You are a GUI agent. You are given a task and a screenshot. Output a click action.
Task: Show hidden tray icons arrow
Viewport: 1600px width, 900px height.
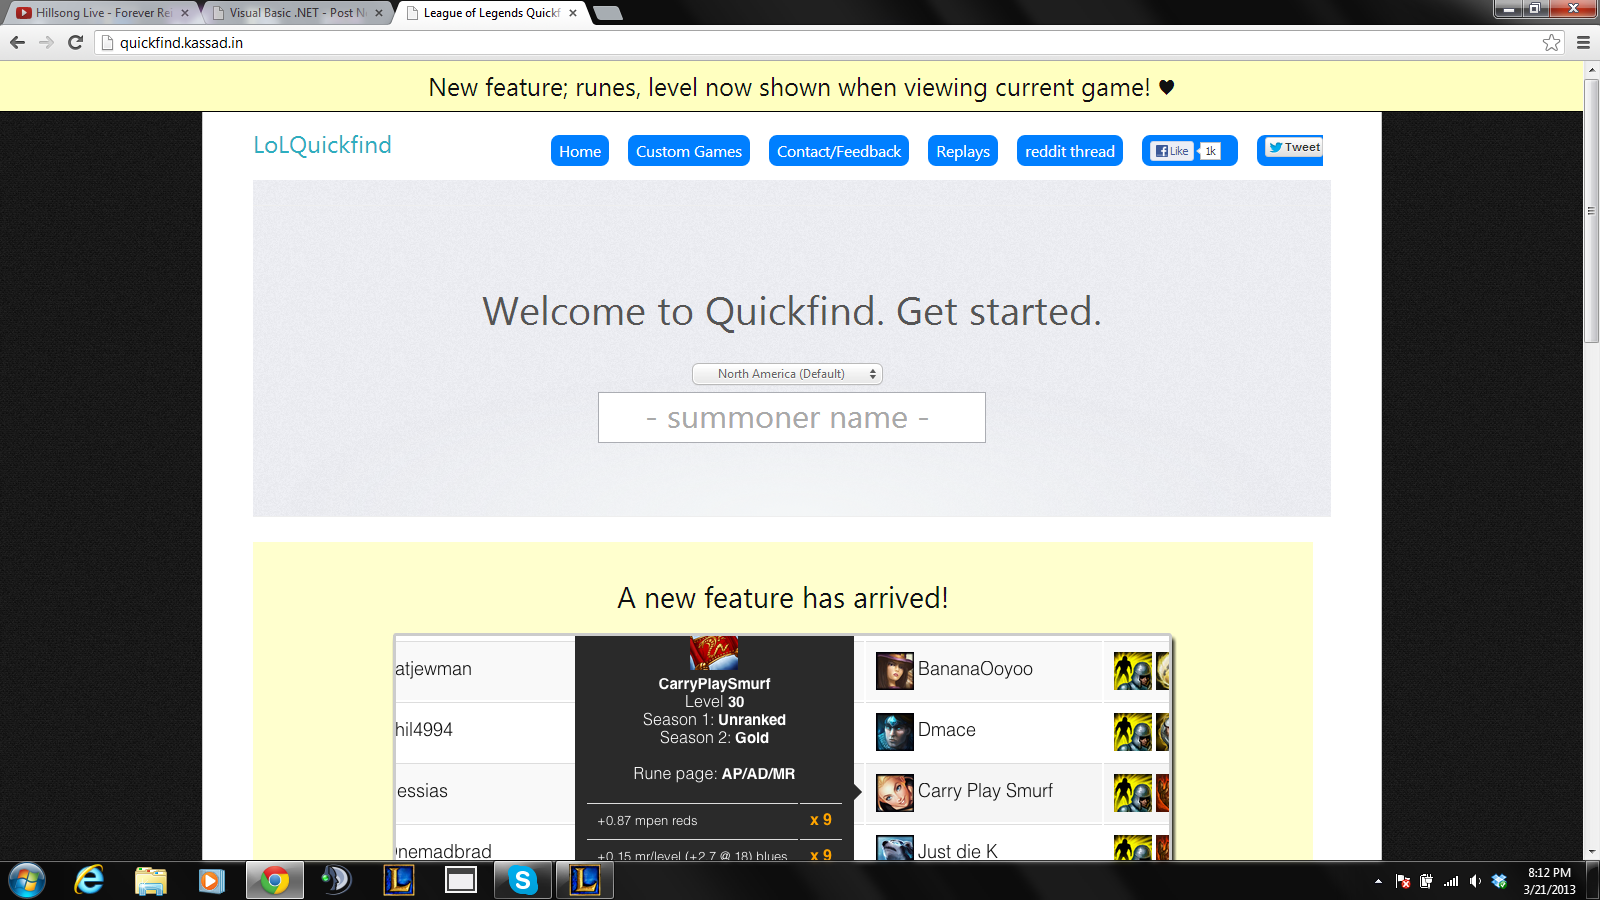pos(1378,881)
